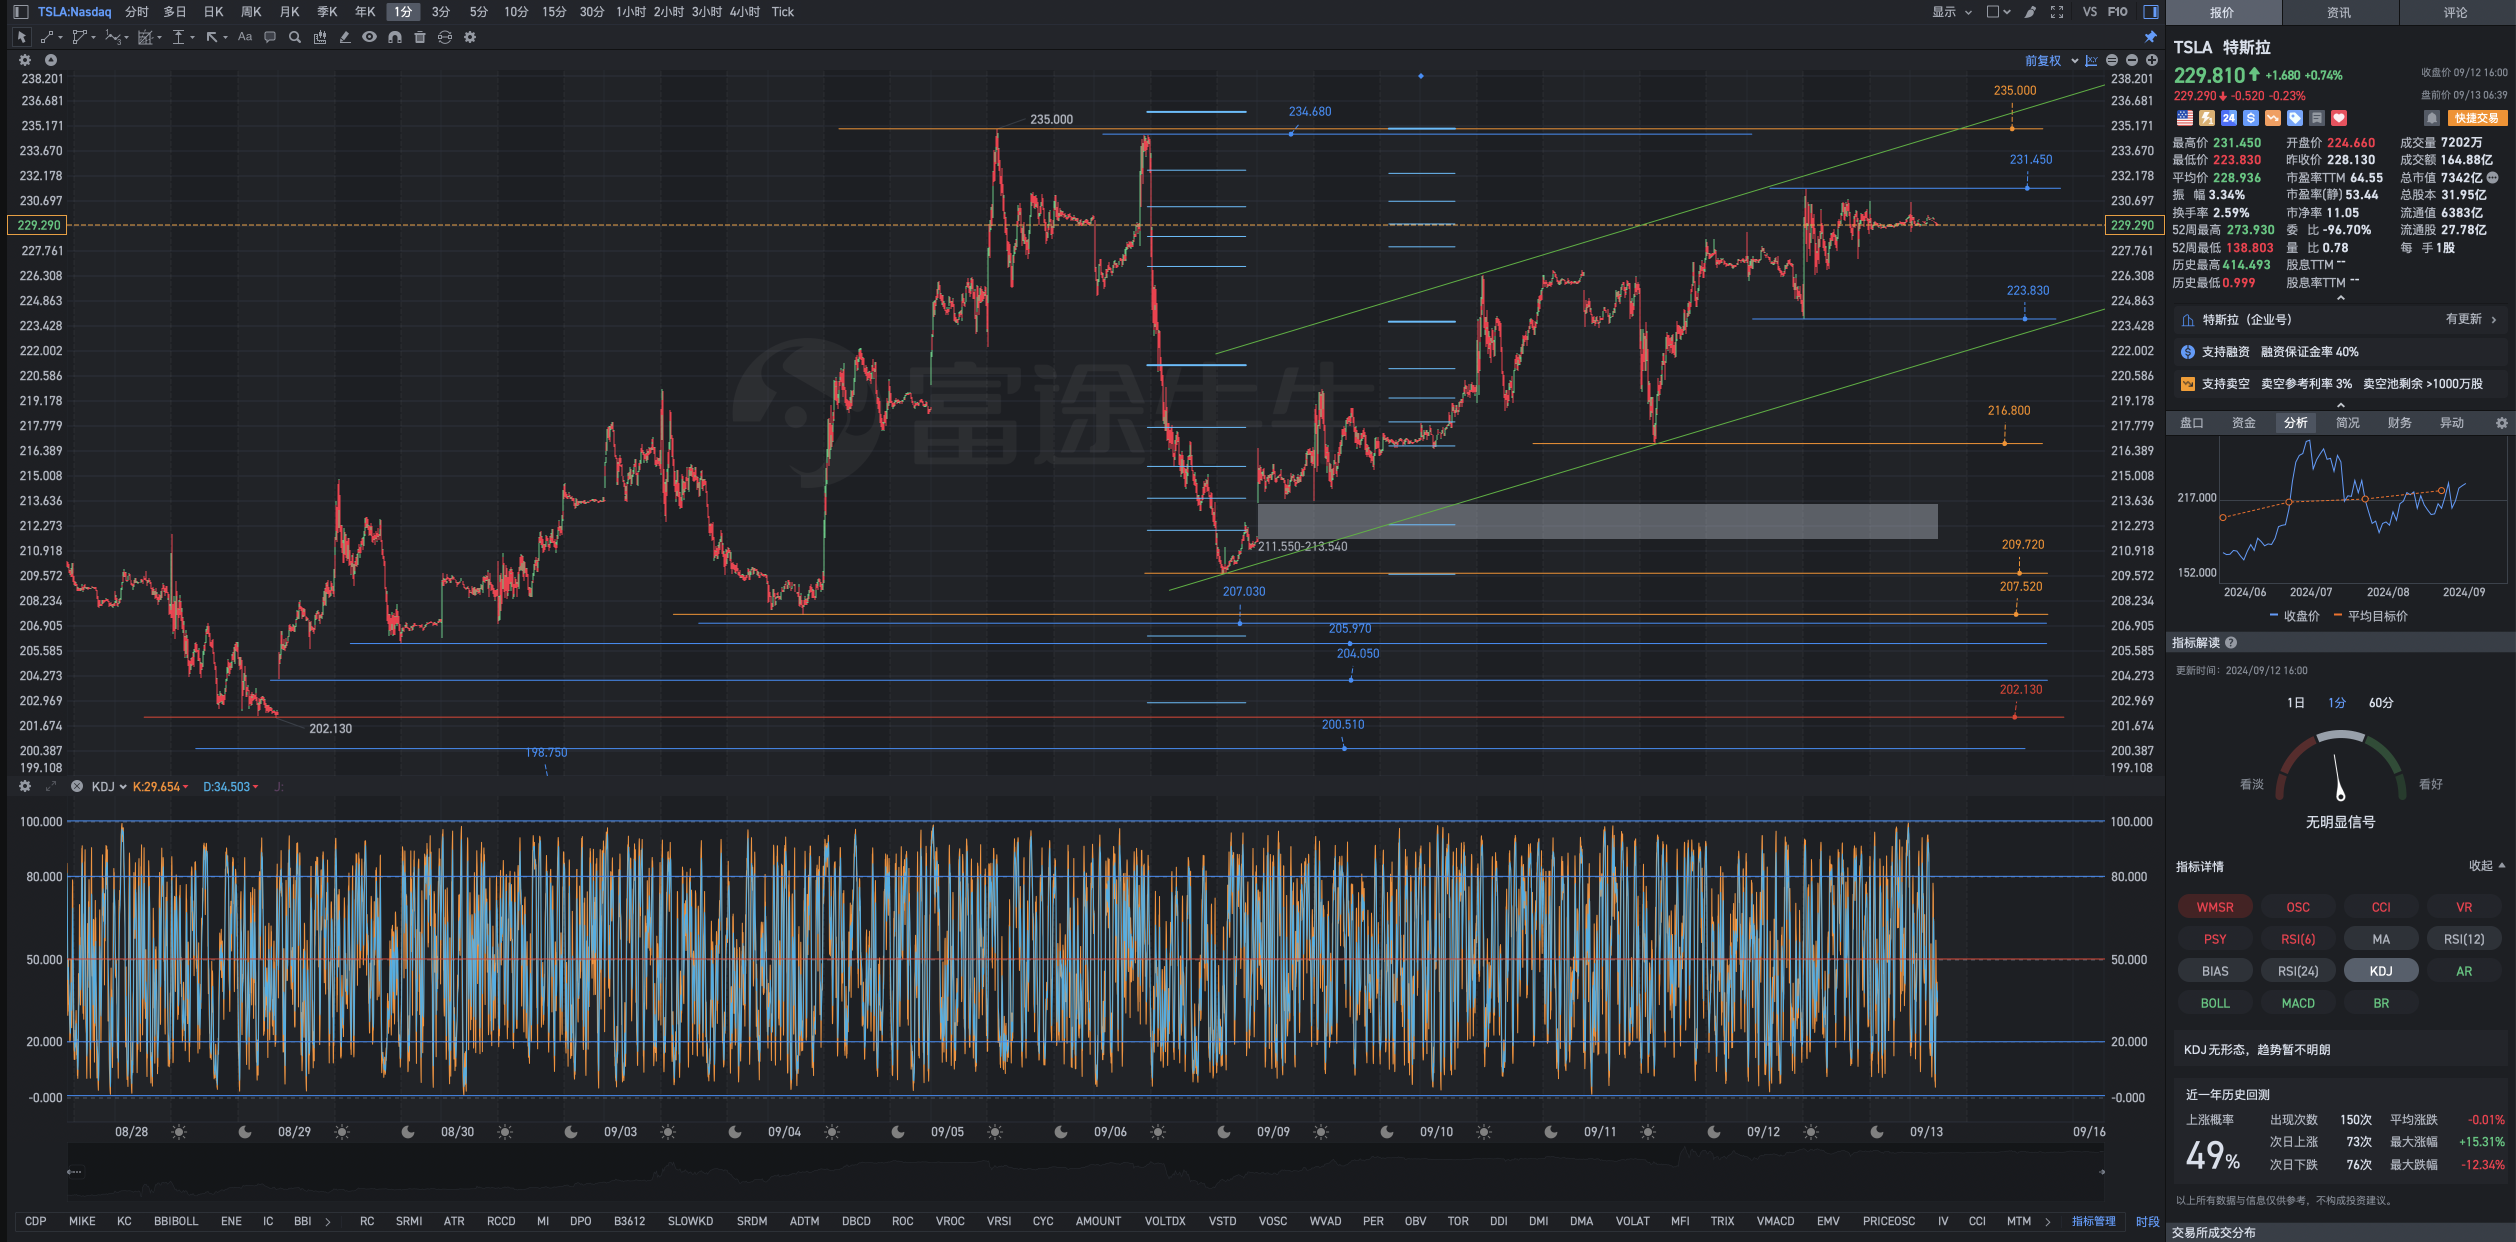2516x1242 pixels.
Task: Click the paintbrush draw icon
Action: (2030, 12)
